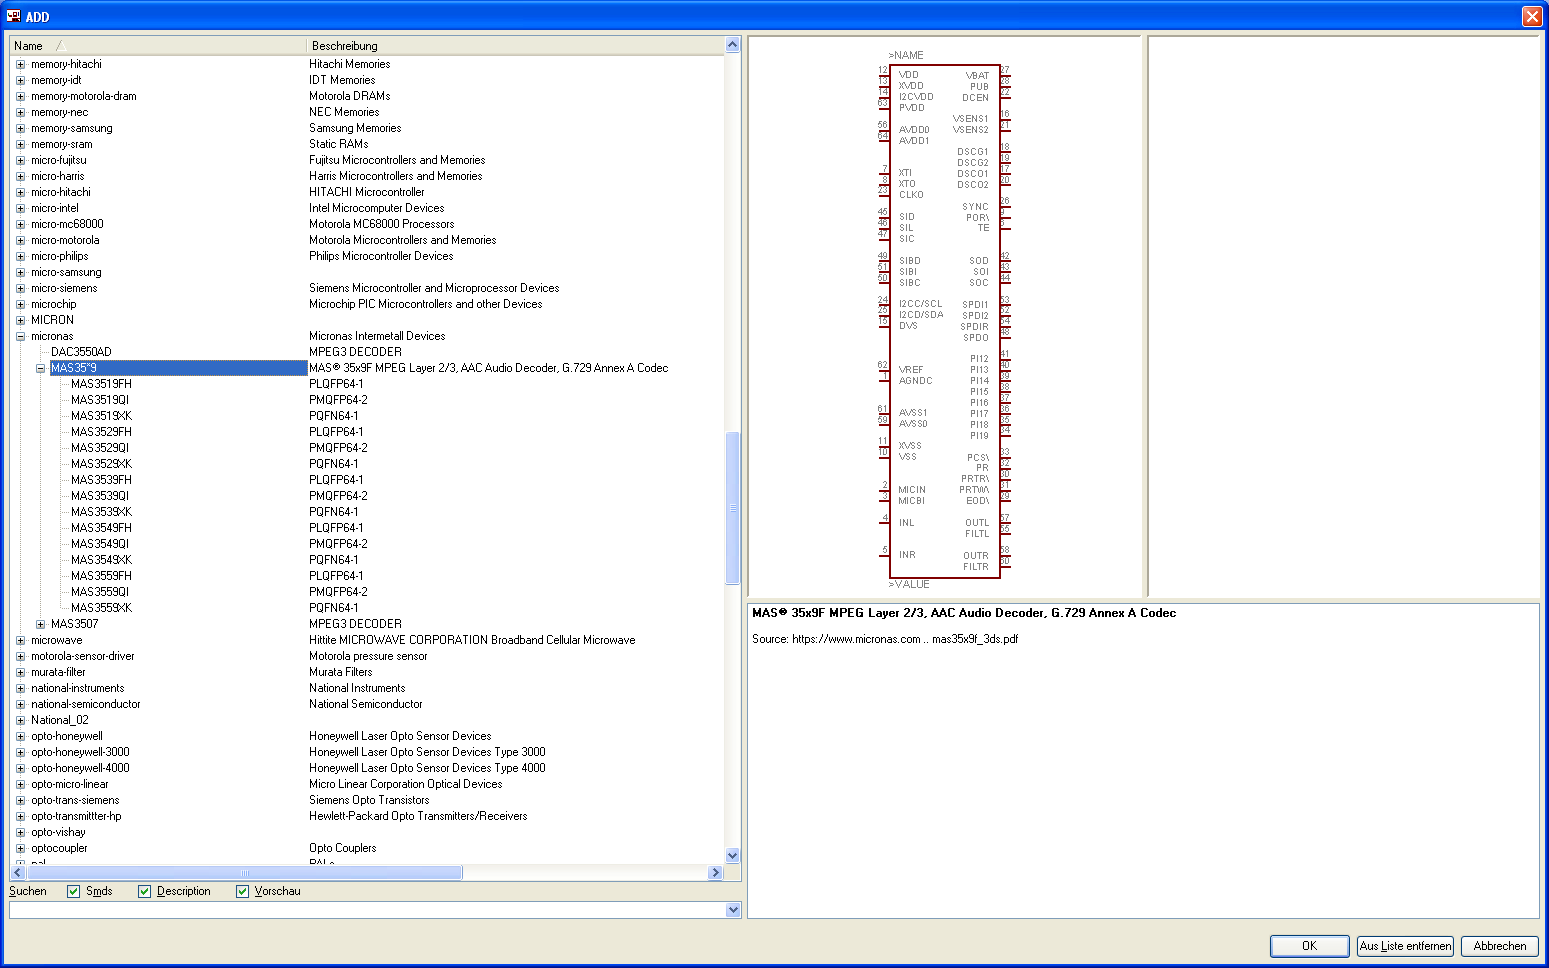Click the horizontal scrollbar left arrow

pos(18,873)
